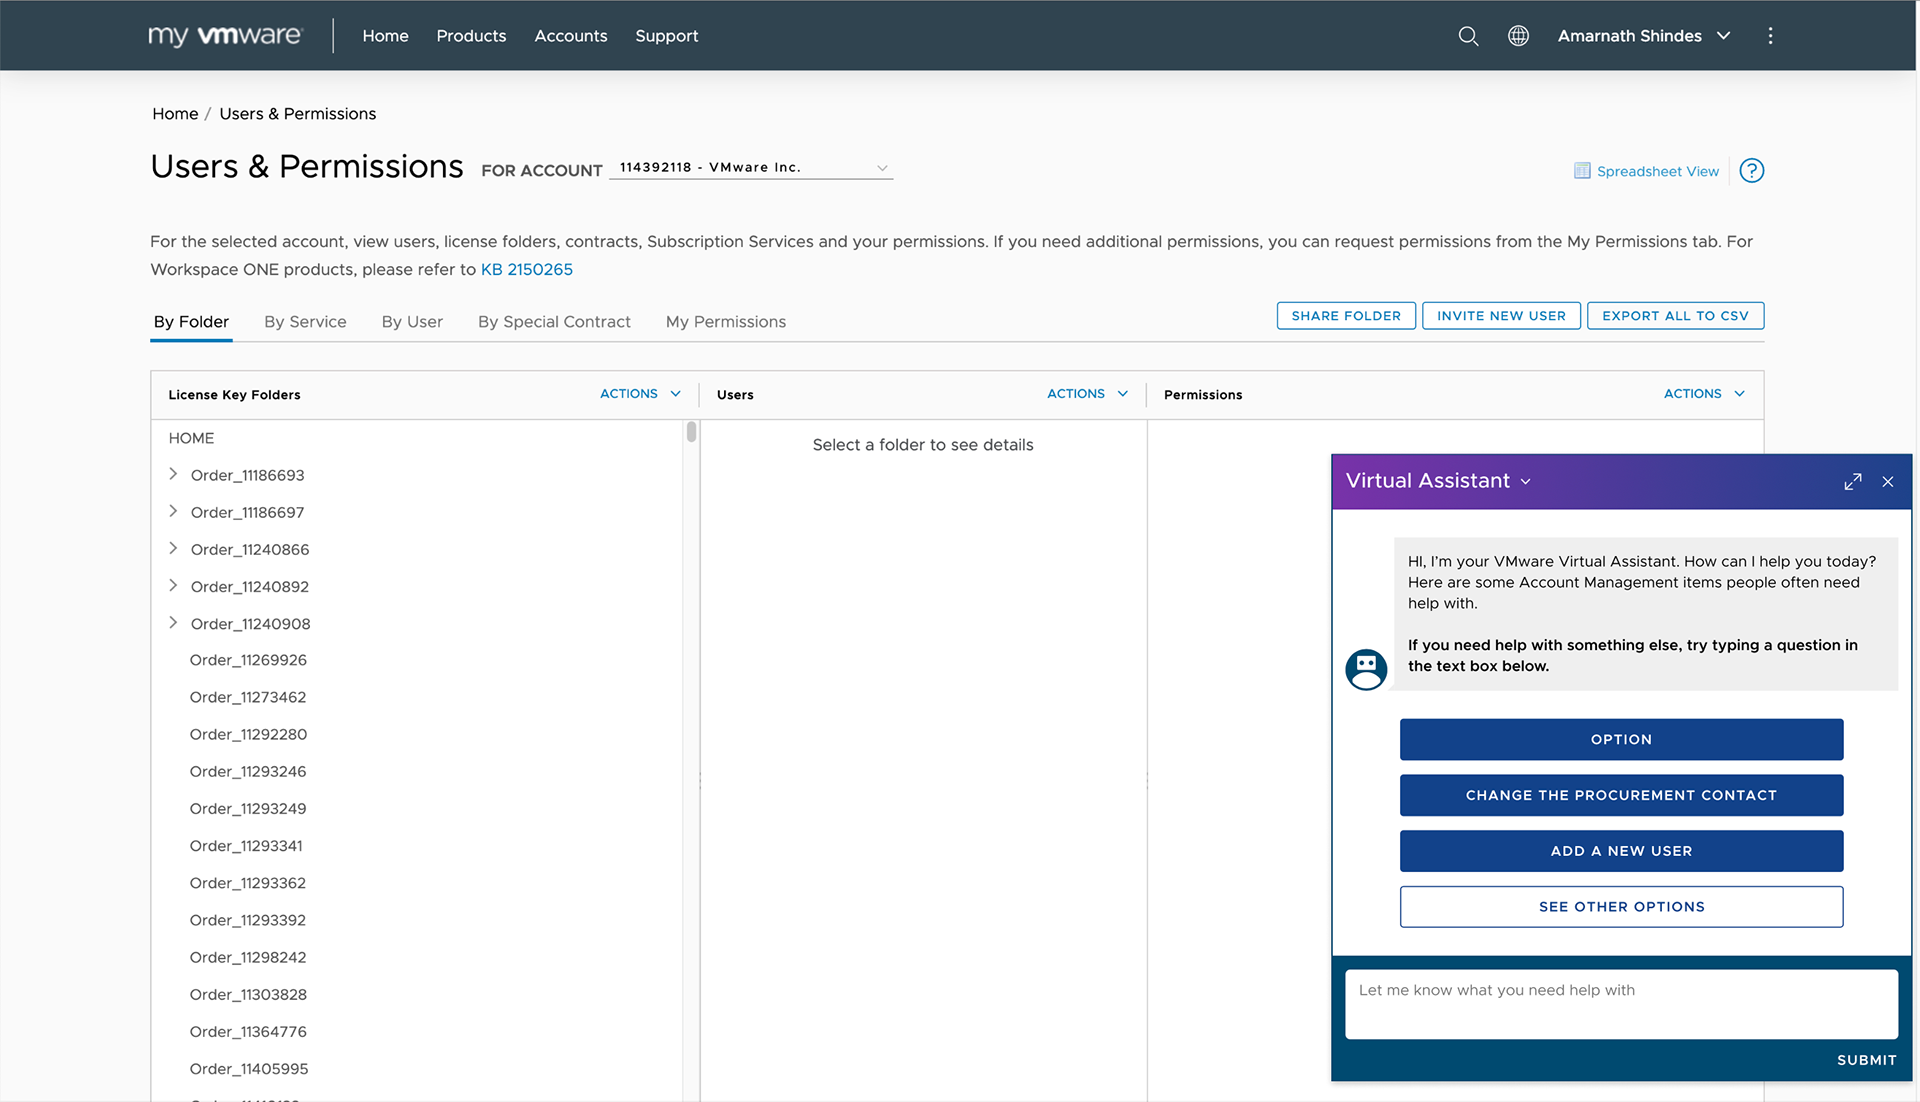The height and width of the screenshot is (1102, 1920).
Task: Expand the Order_11240866 folder
Action: 173,548
